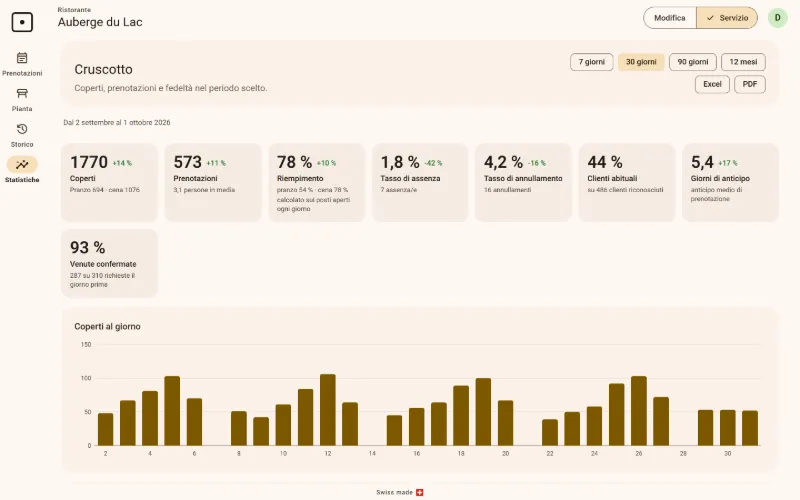Select the 30 giorni period
The width and height of the screenshot is (800, 500).
641,62
